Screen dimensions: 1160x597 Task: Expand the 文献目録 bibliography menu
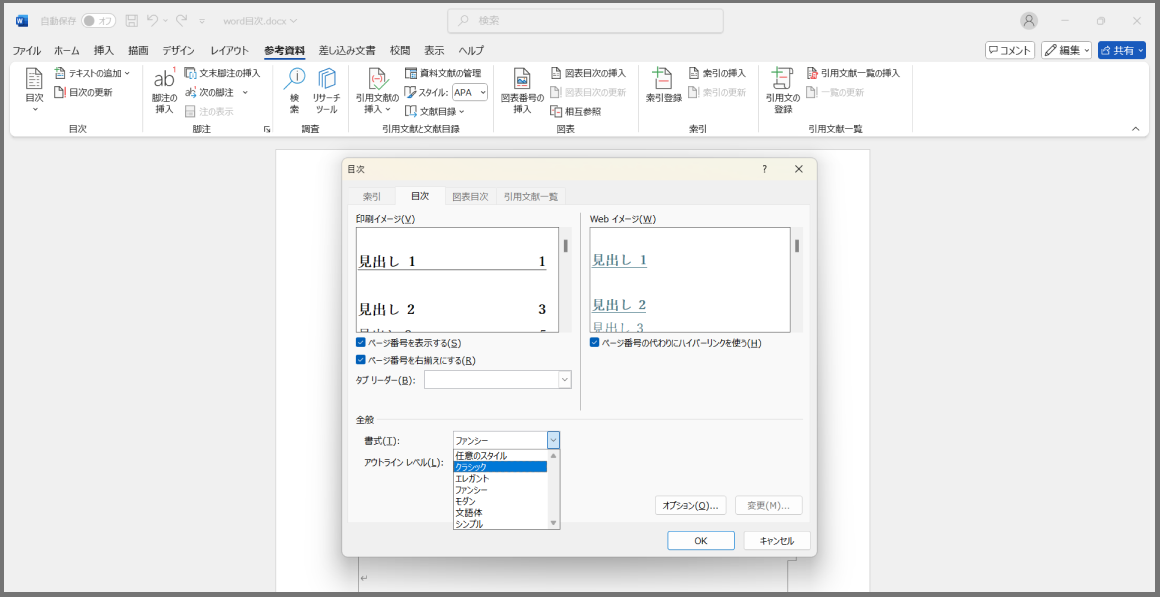435,112
